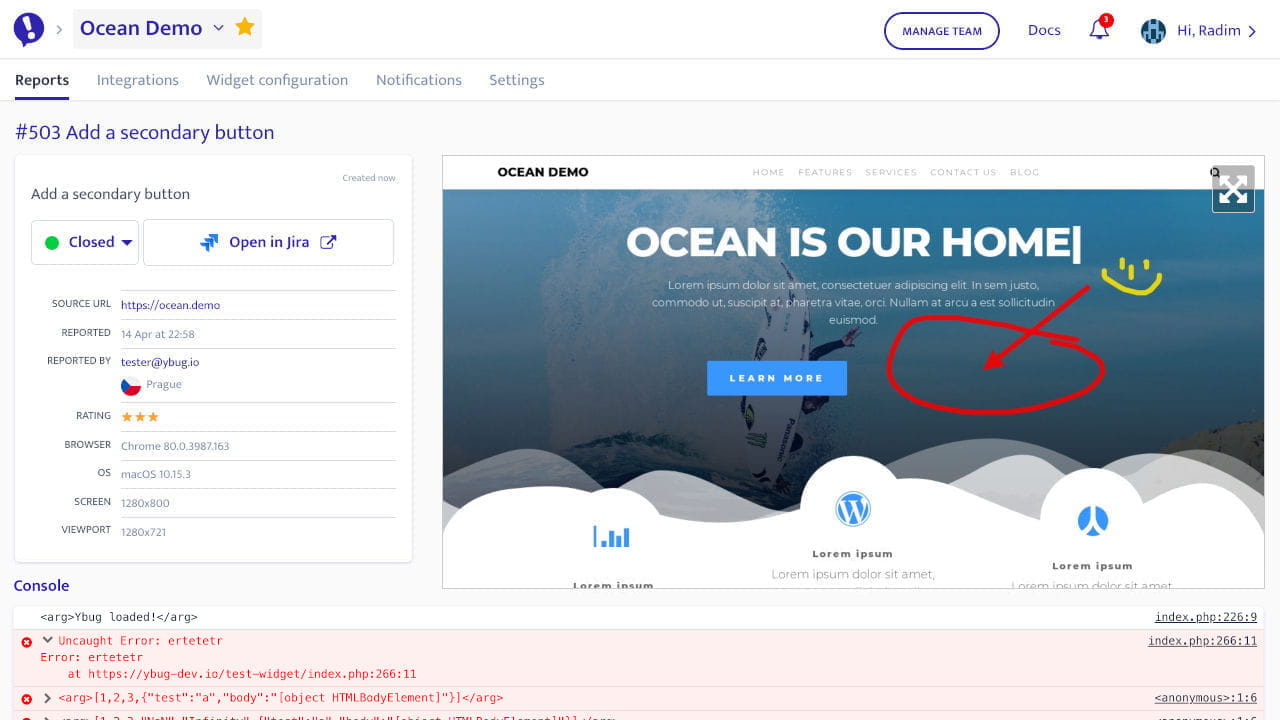Click CONTACT US in the screenshot's nav

pyautogui.click(x=963, y=172)
